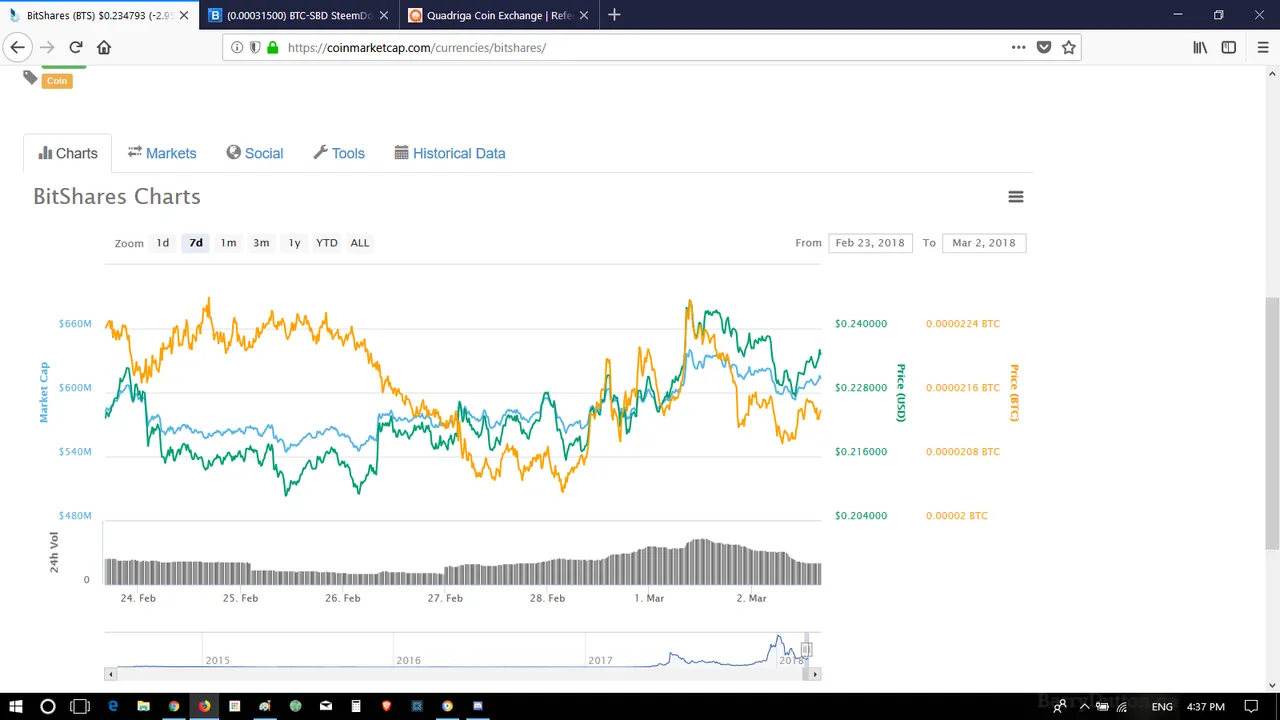Click the navigator left scroll arrow
This screenshot has width=1280, height=720.
110,674
